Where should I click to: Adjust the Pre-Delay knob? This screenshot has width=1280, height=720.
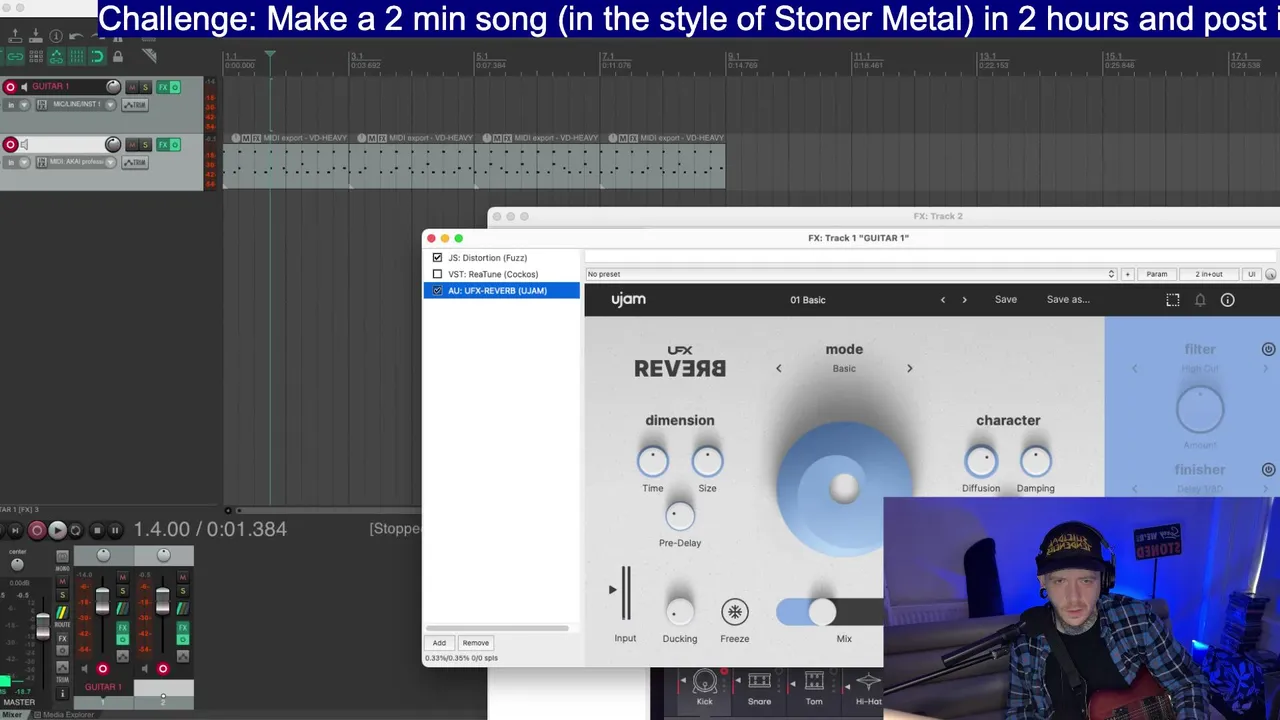click(680, 516)
